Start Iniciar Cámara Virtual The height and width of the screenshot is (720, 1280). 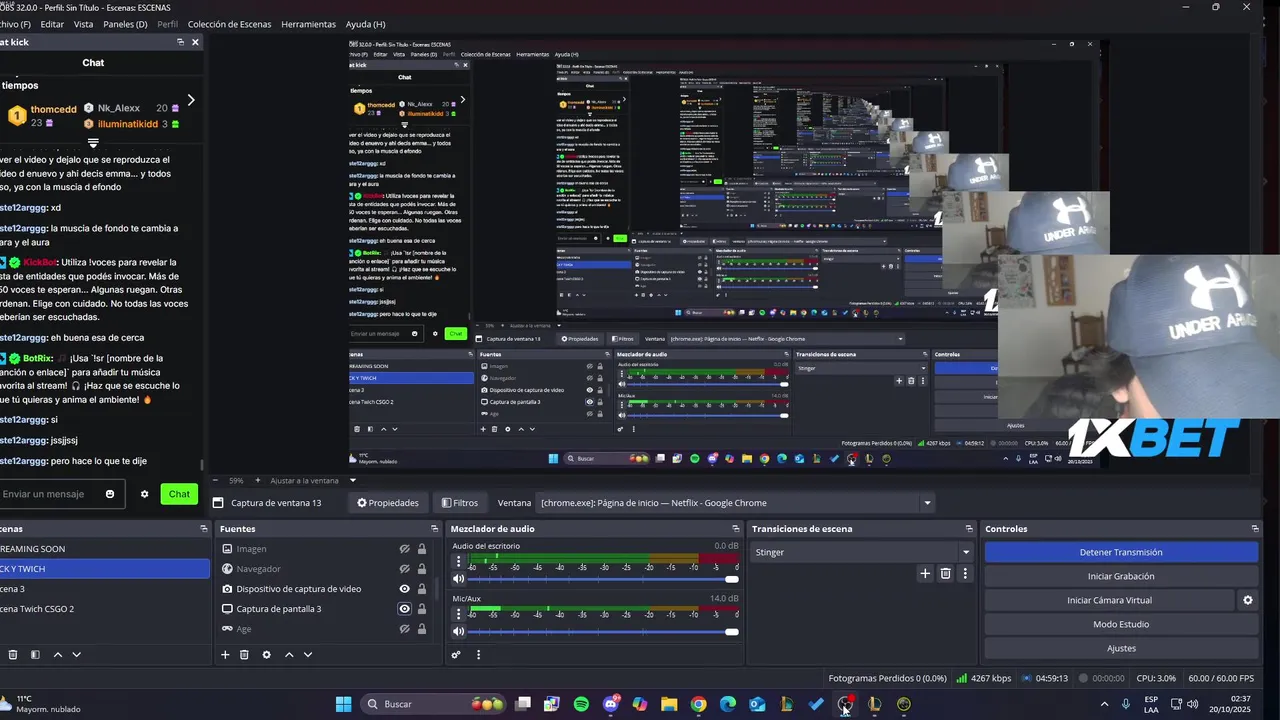click(x=1109, y=600)
